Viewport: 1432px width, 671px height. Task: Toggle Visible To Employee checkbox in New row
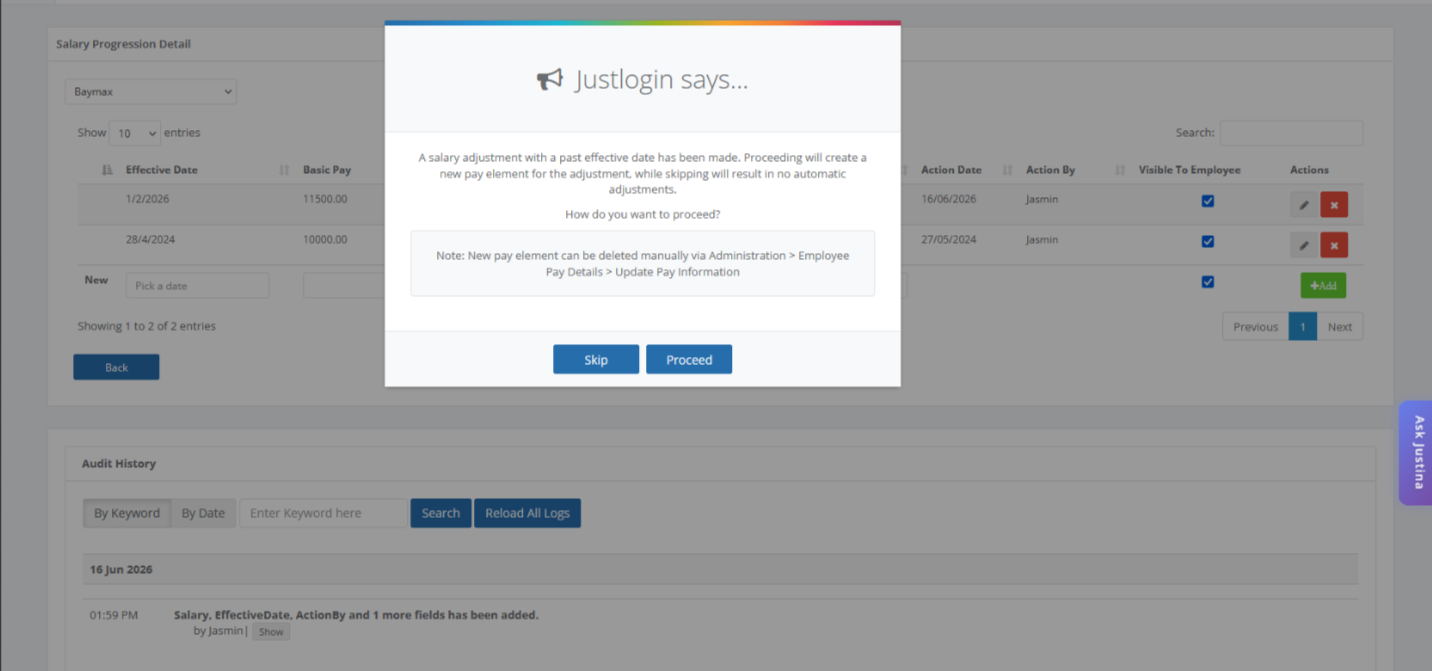[1208, 282]
